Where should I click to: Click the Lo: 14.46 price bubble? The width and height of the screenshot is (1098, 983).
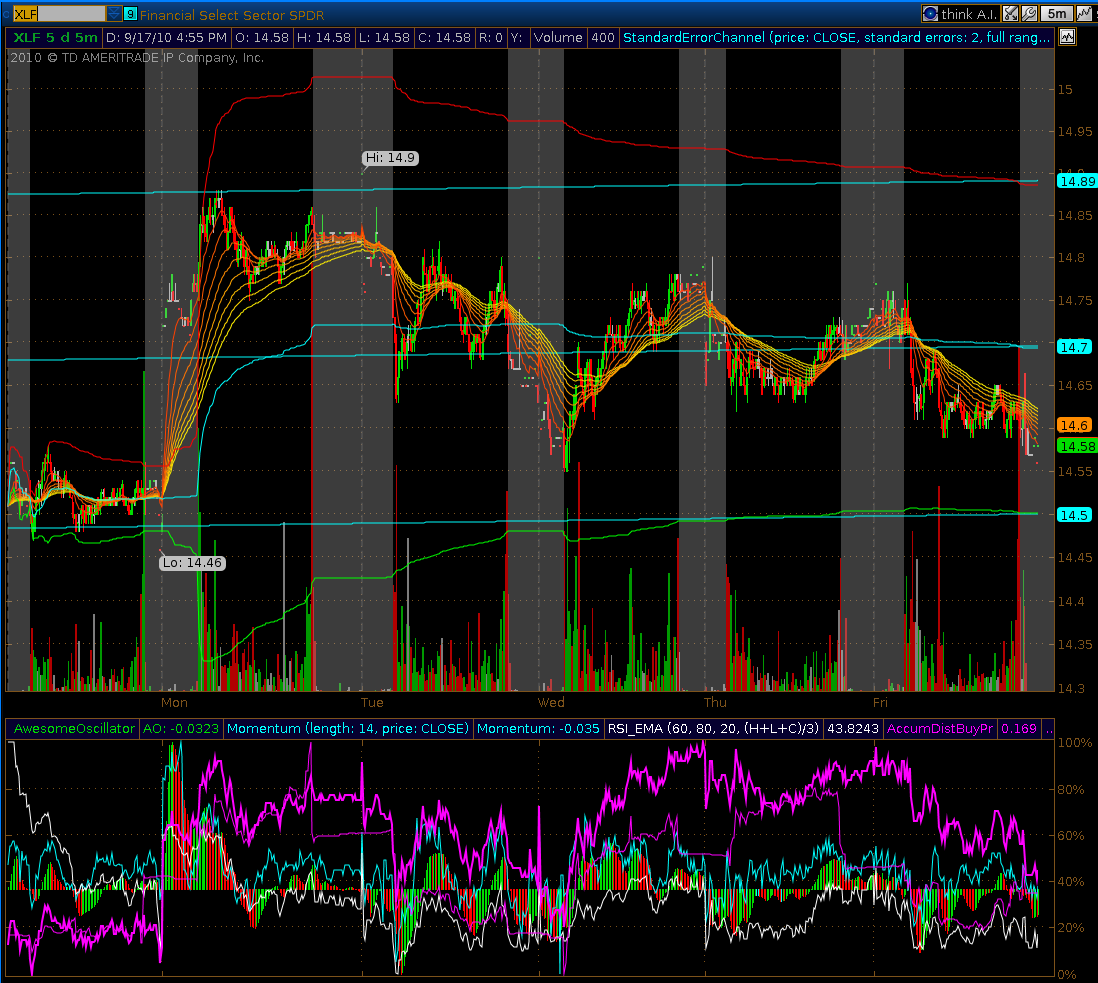(x=192, y=563)
